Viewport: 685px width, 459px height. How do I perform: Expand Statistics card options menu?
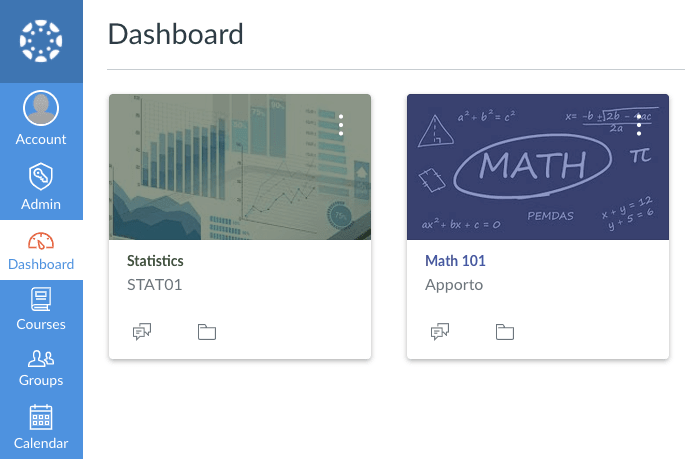[x=341, y=125]
